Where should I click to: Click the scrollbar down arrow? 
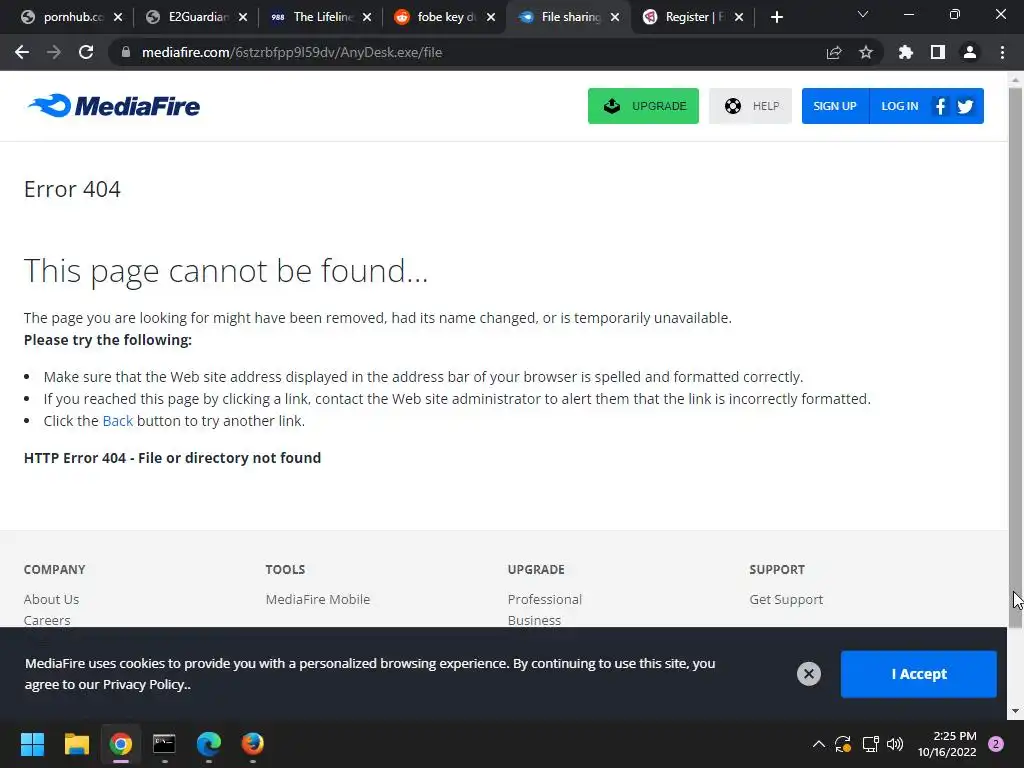click(x=1016, y=711)
